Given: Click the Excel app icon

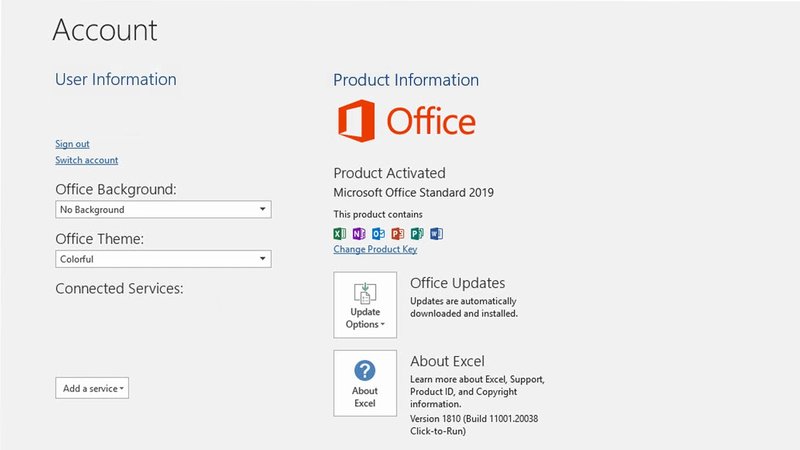Looking at the screenshot, I should coord(340,233).
